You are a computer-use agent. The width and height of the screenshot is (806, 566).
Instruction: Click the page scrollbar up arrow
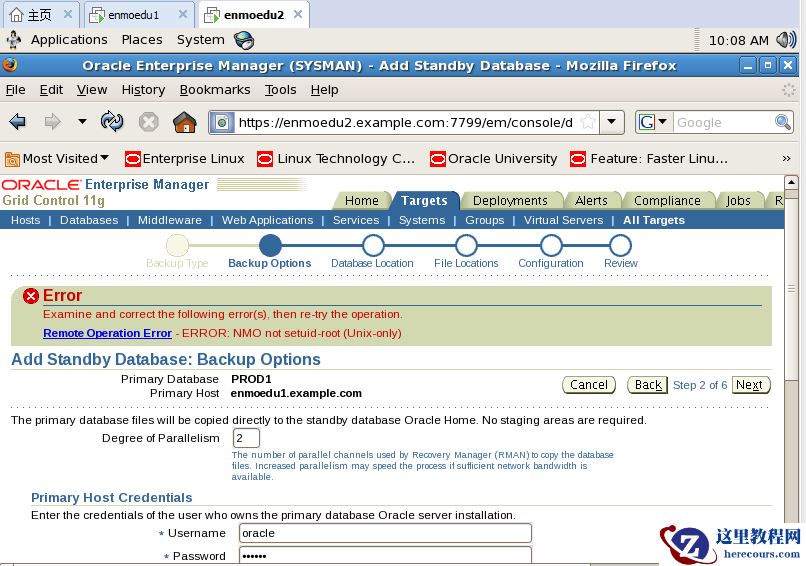coord(791,182)
